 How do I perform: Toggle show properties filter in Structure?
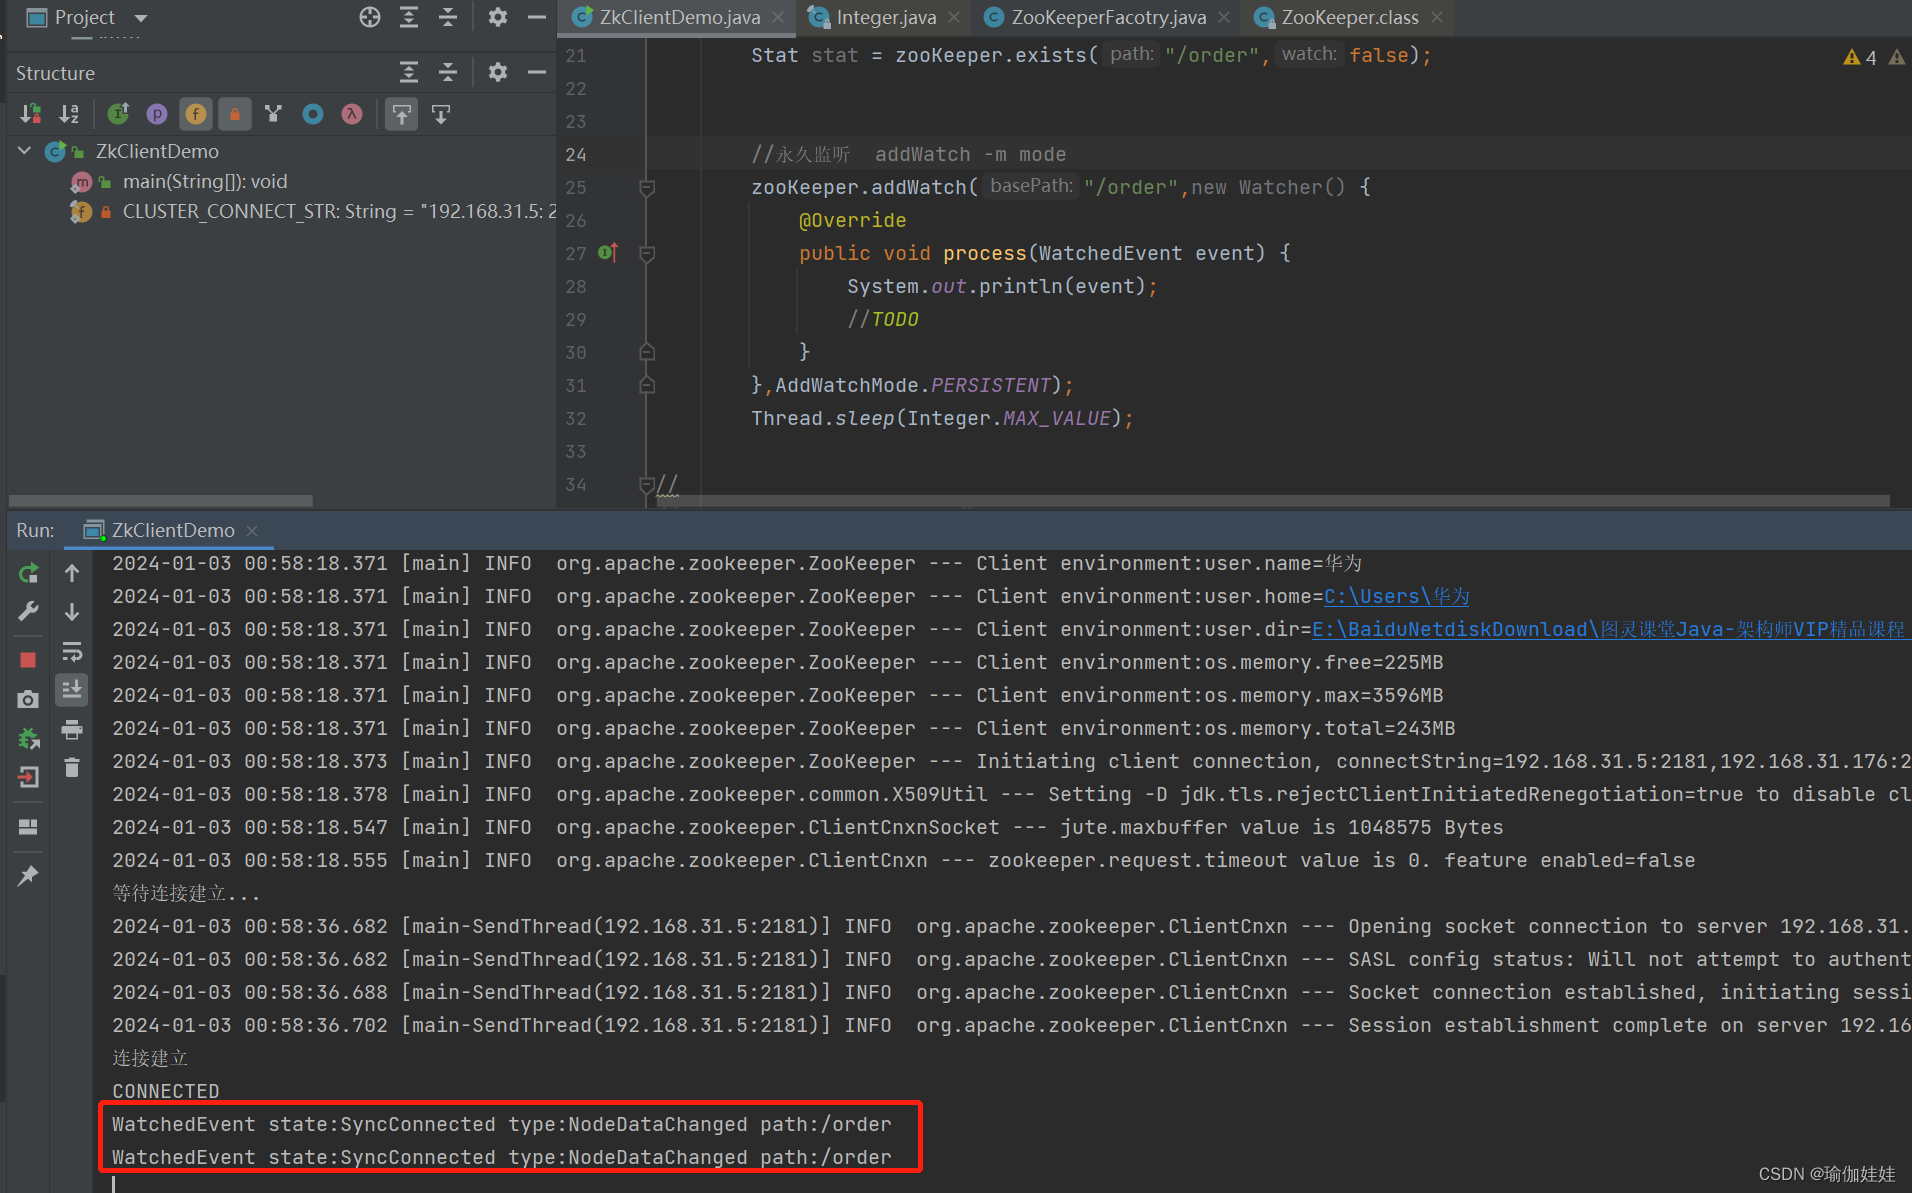157,114
